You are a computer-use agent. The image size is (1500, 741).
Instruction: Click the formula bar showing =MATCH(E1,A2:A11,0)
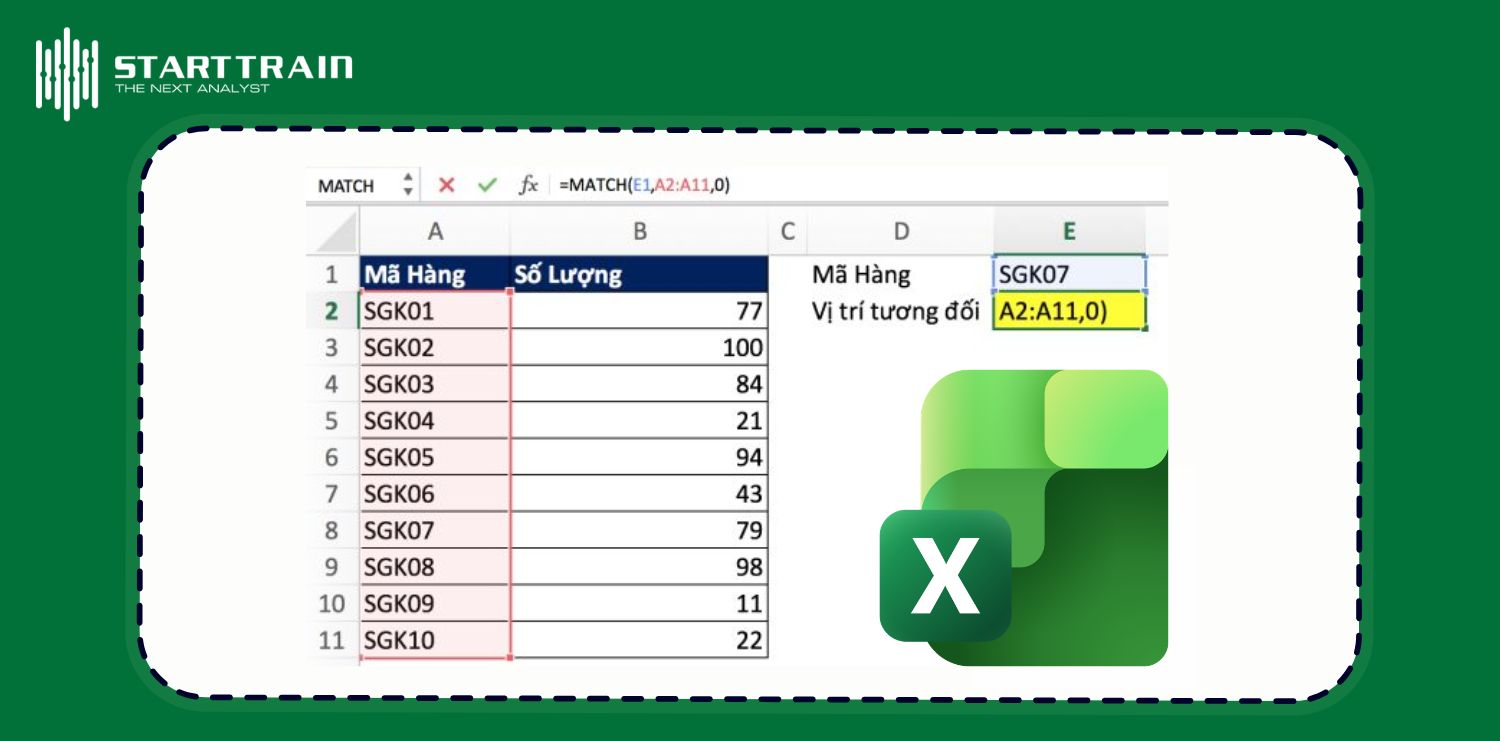pyautogui.click(x=645, y=185)
